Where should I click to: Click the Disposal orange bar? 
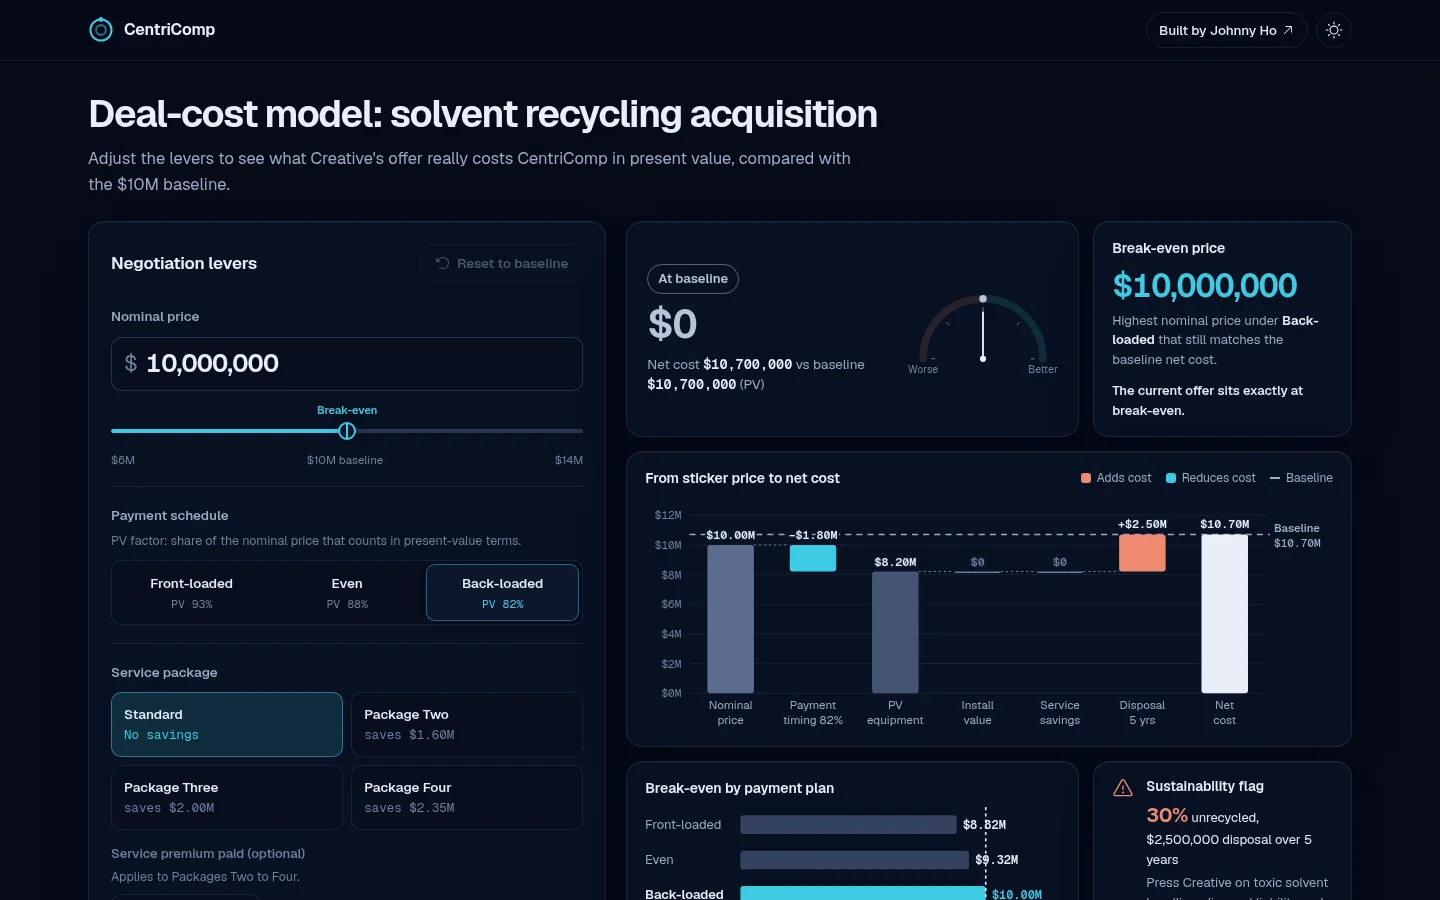point(1142,553)
